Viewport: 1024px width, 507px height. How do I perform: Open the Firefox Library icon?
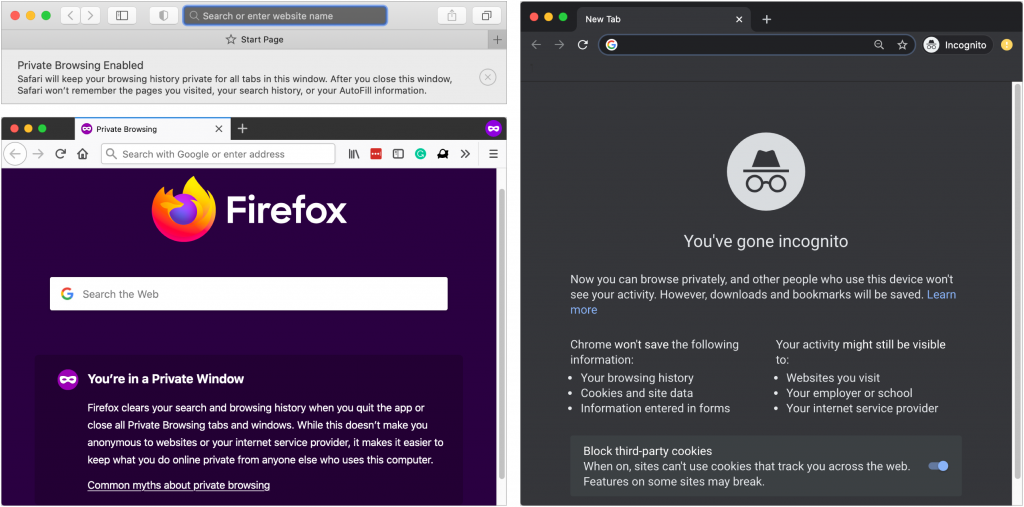click(x=354, y=154)
